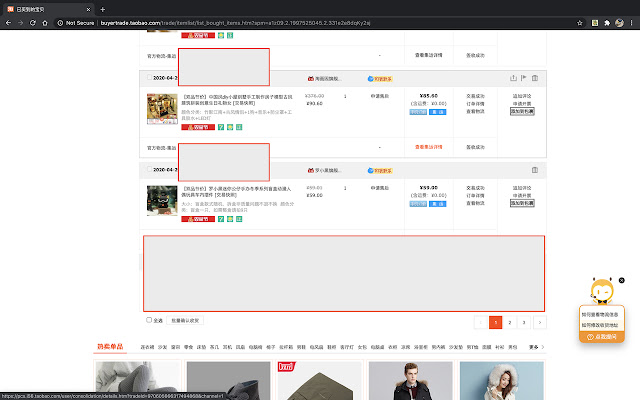
Task: Close the Taobao browser tab
Action: pyautogui.click(x=88, y=9)
